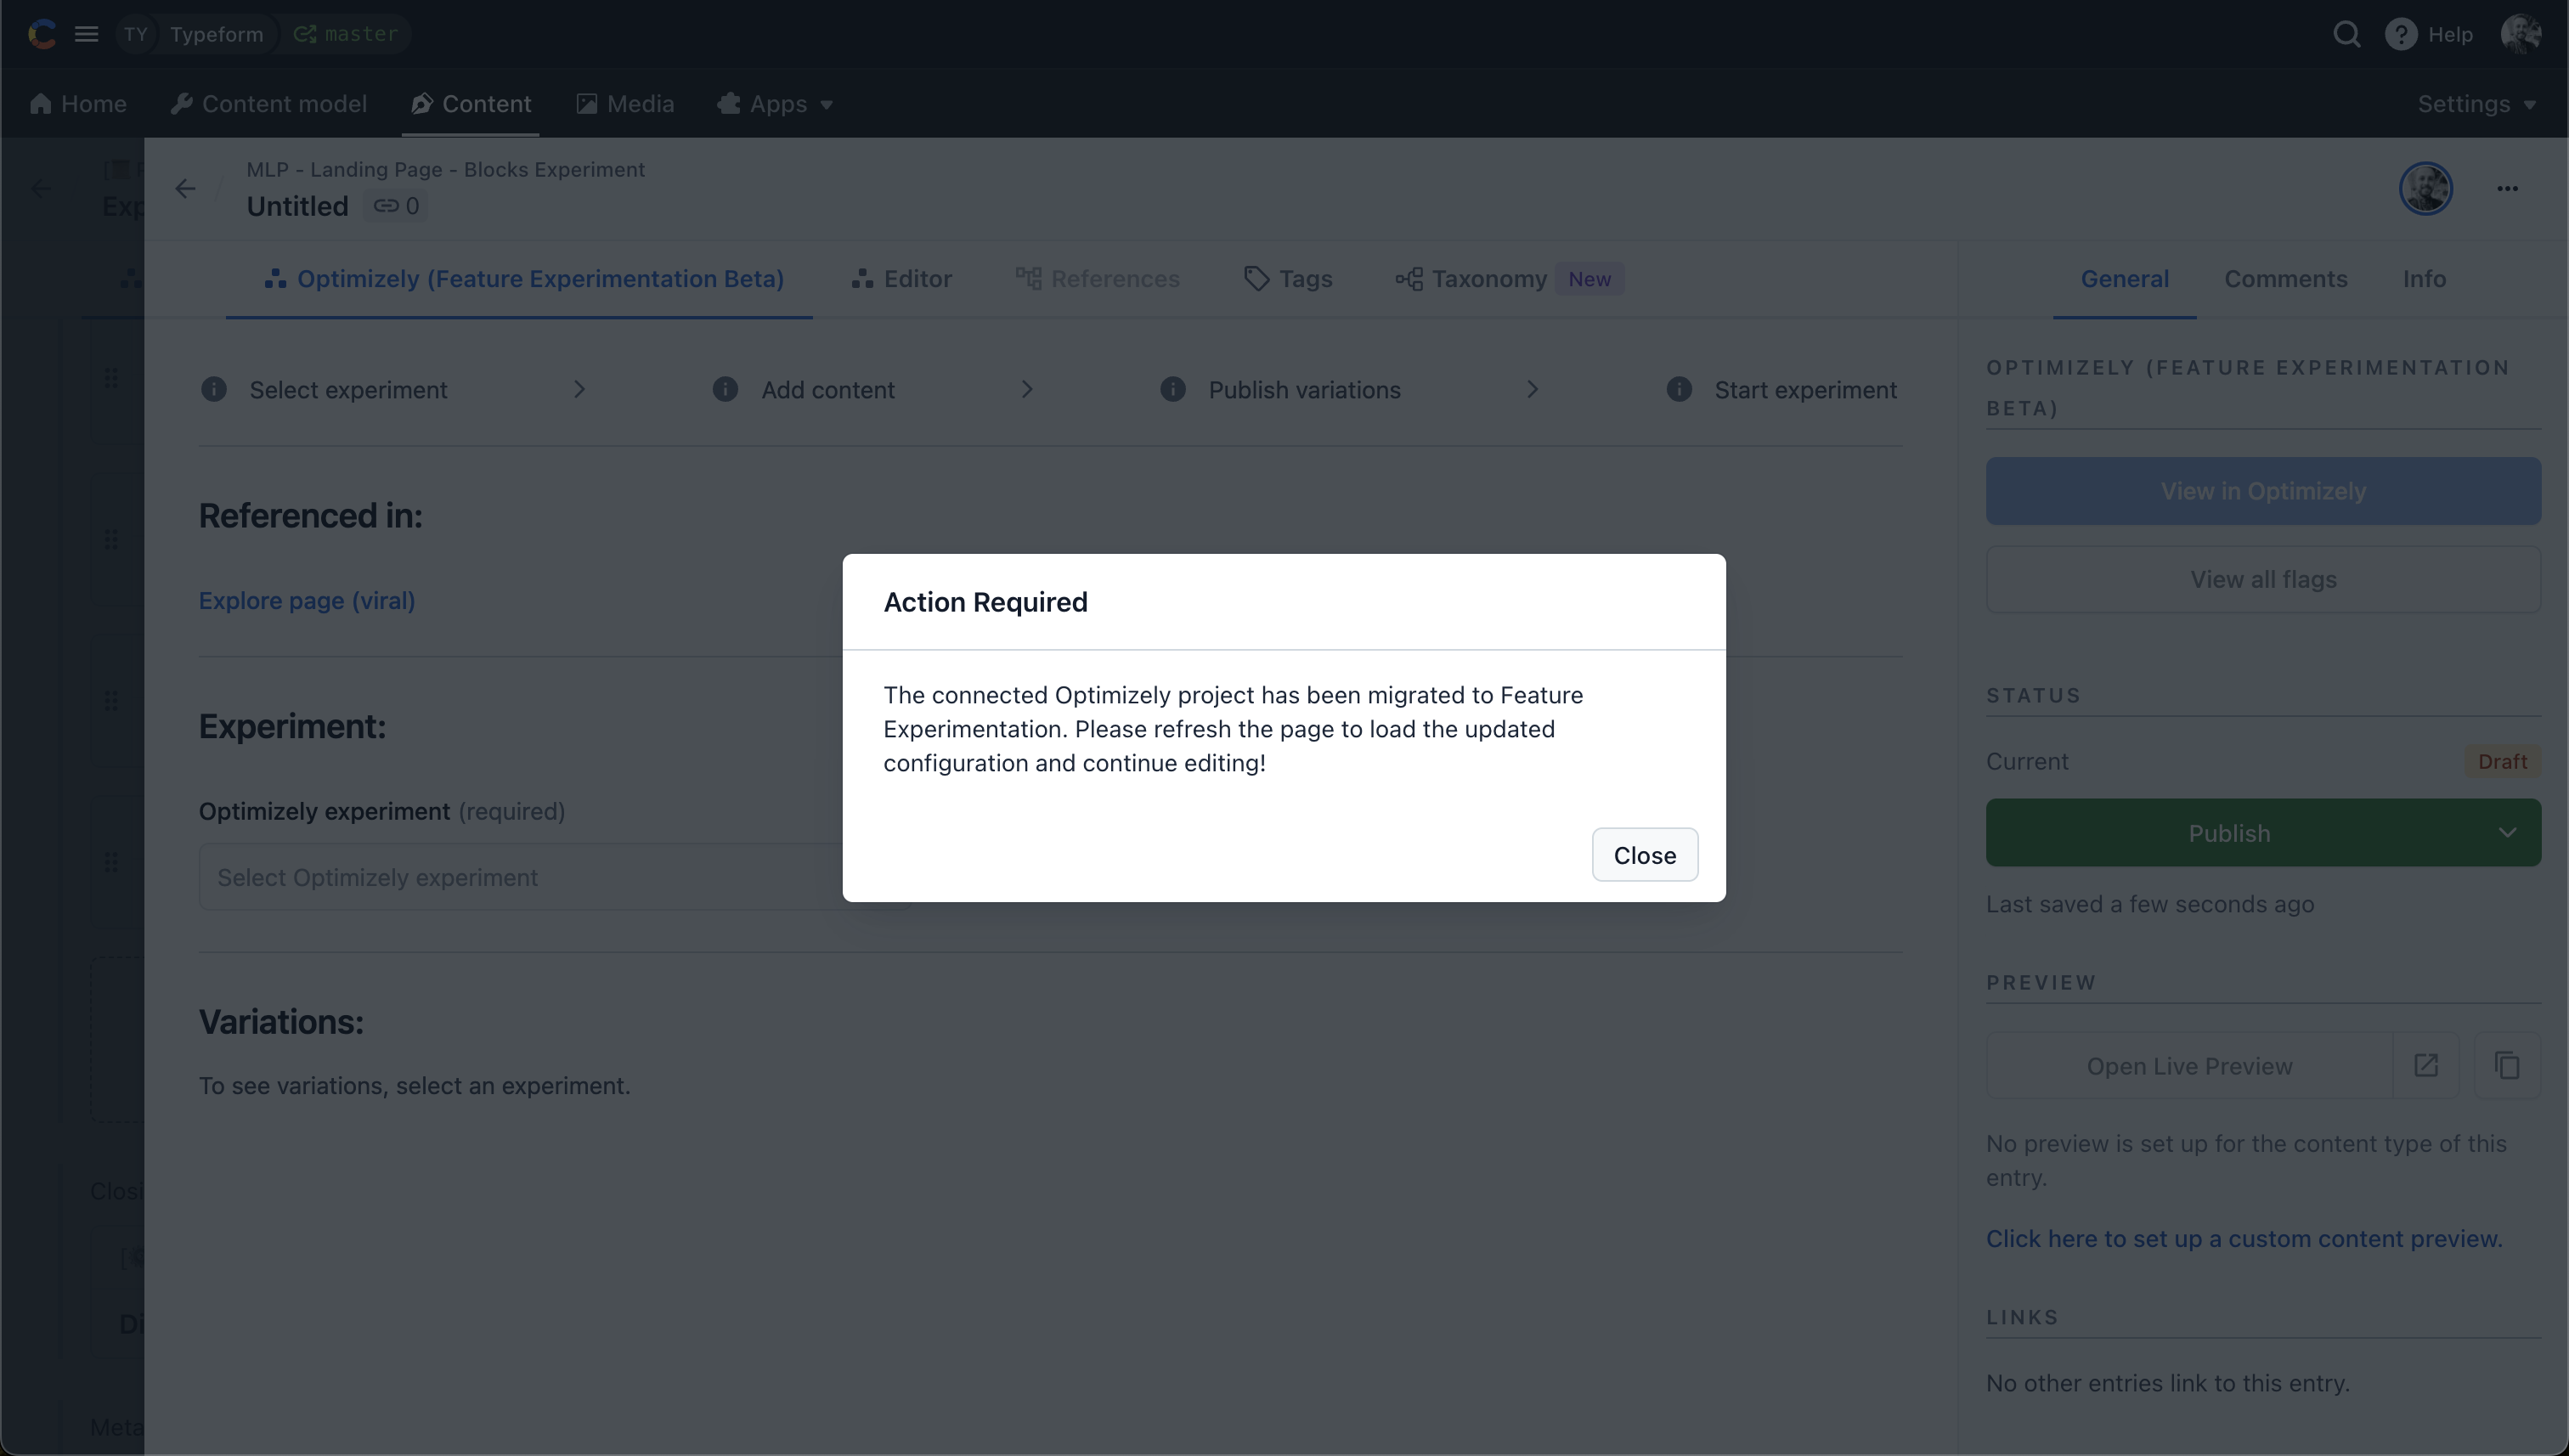
Task: Expand the Publish button dropdown arrow
Action: click(x=2507, y=833)
